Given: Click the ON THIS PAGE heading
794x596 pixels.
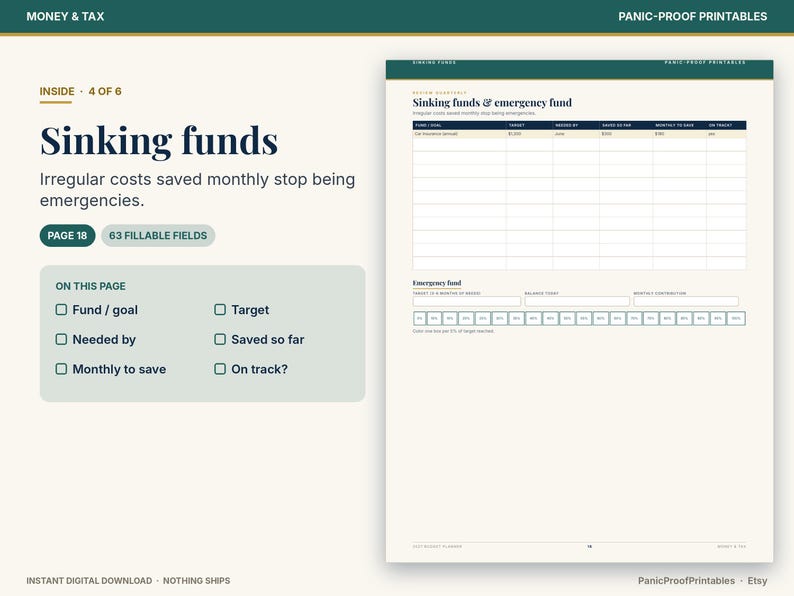Looking at the screenshot, I should coord(91,286).
